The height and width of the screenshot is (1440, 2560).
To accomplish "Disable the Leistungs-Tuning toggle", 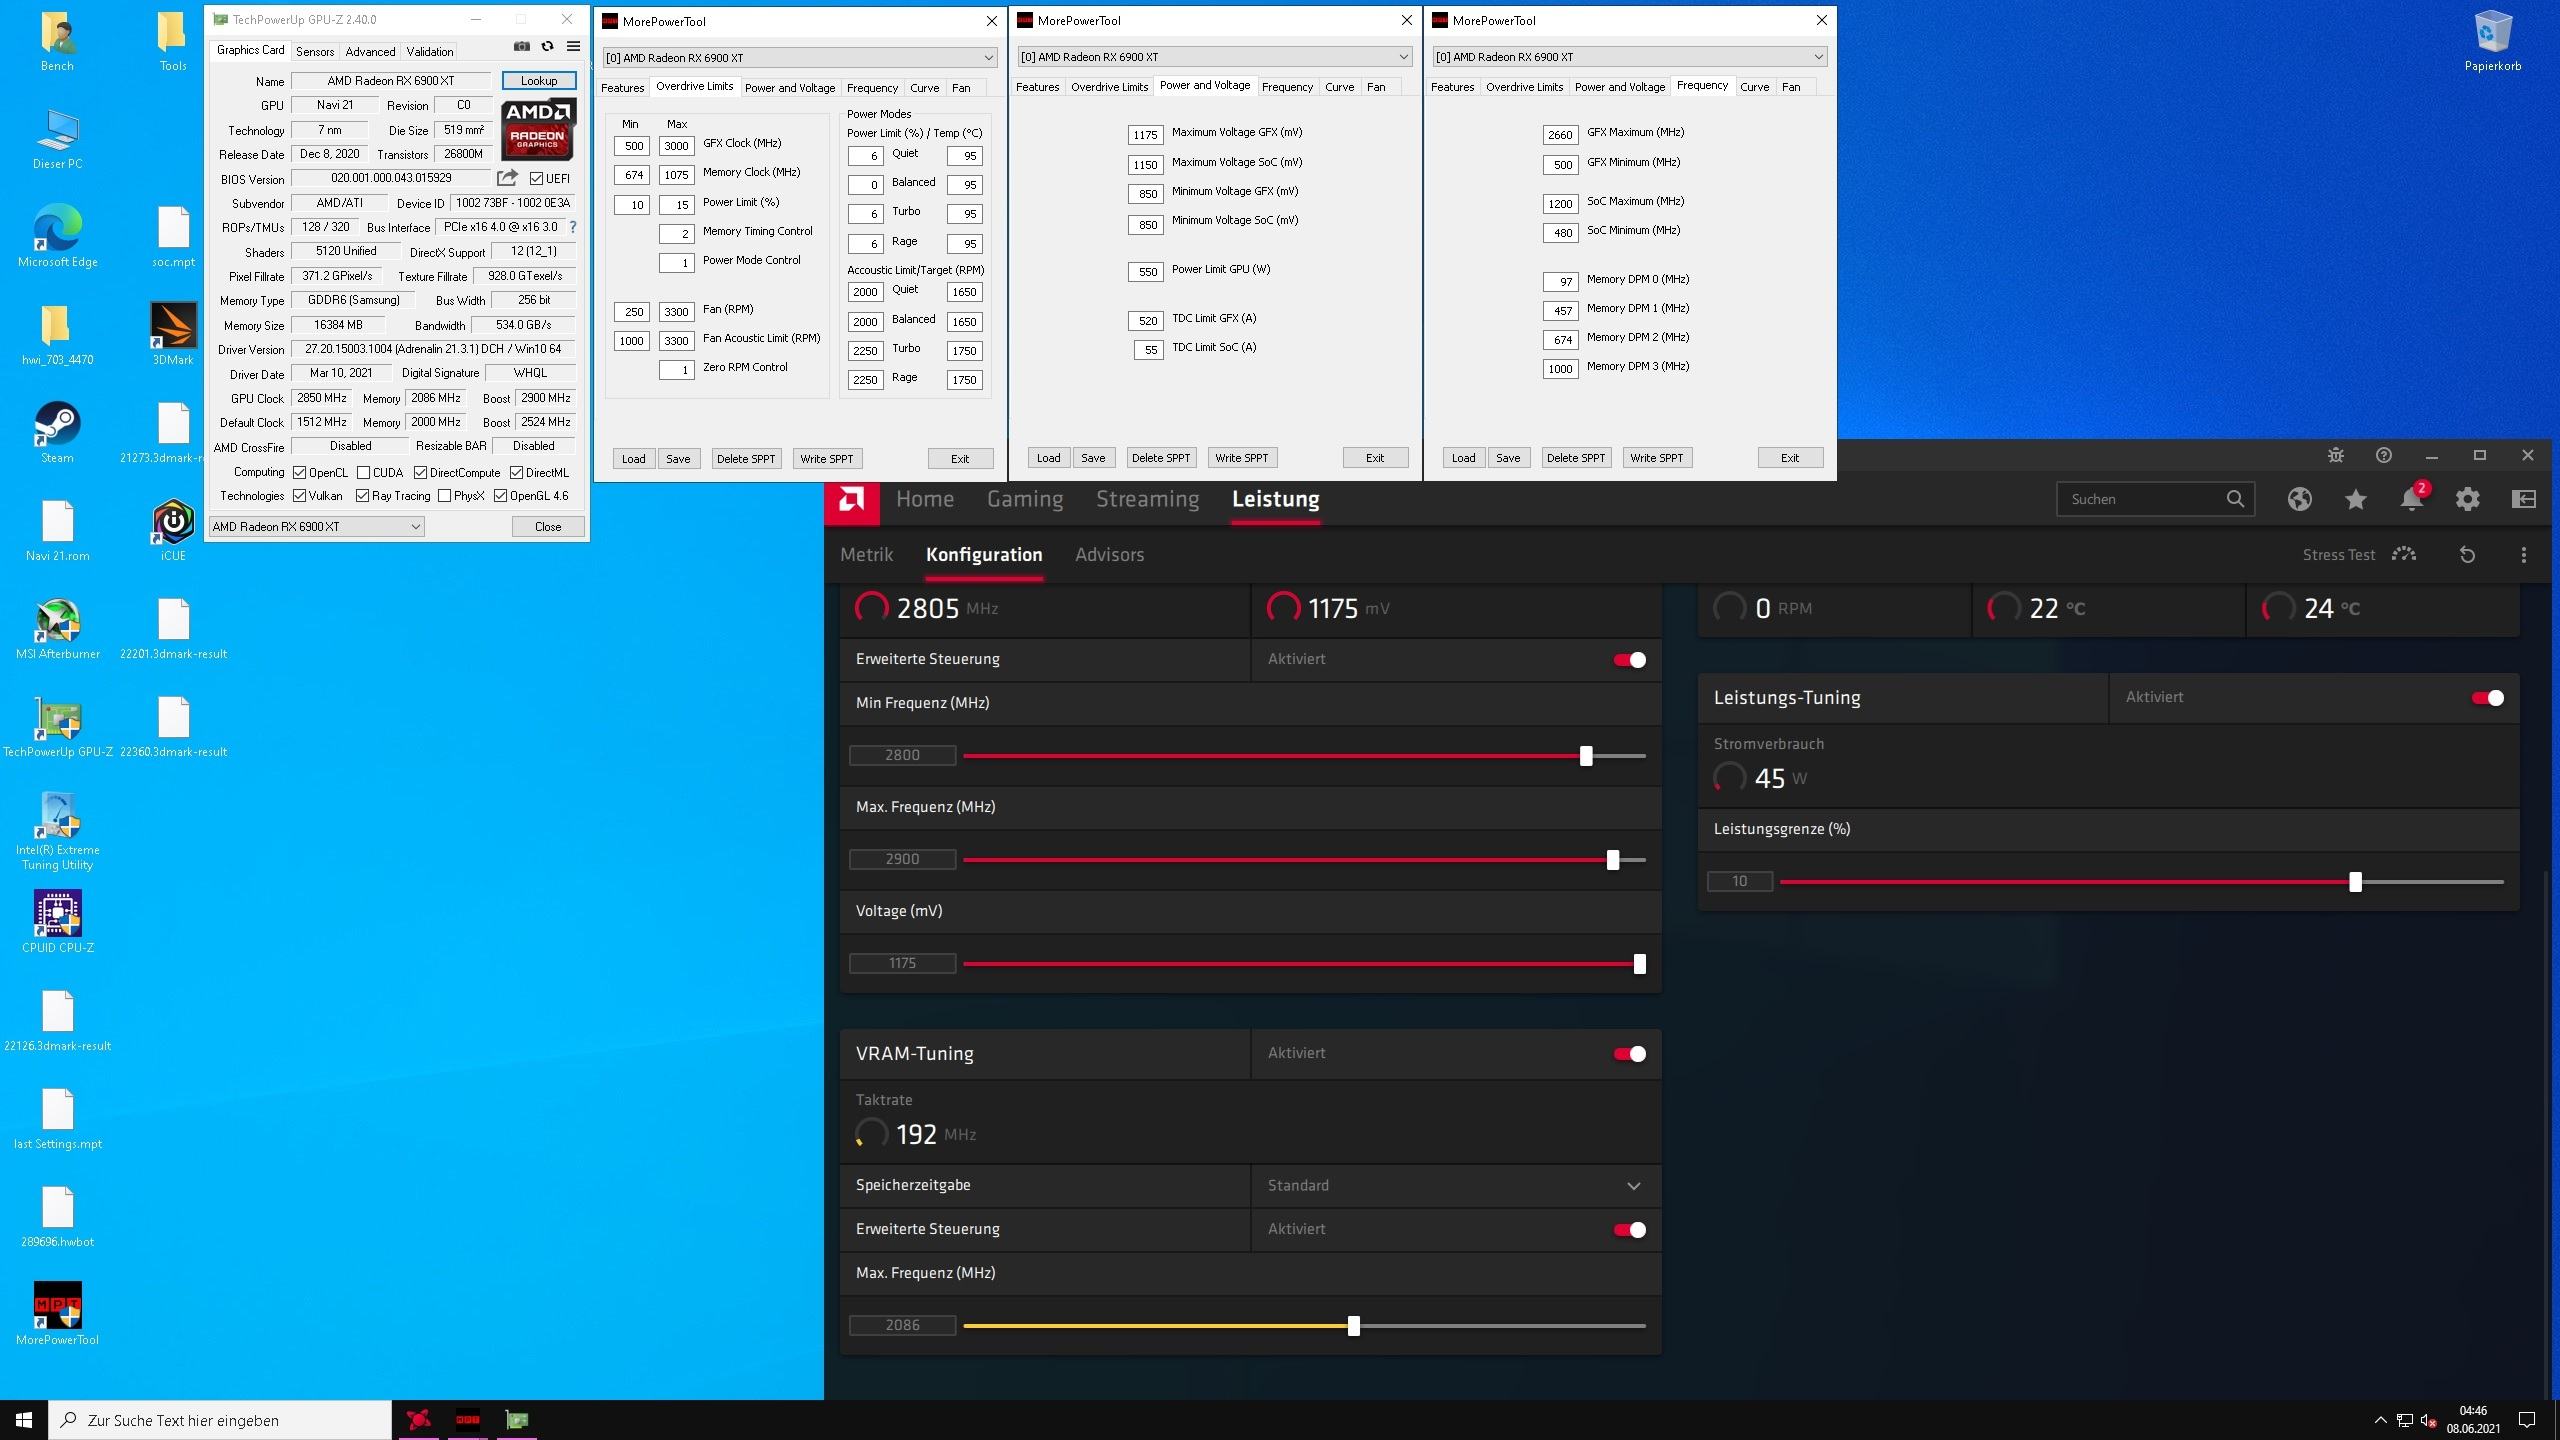I will 2487,698.
